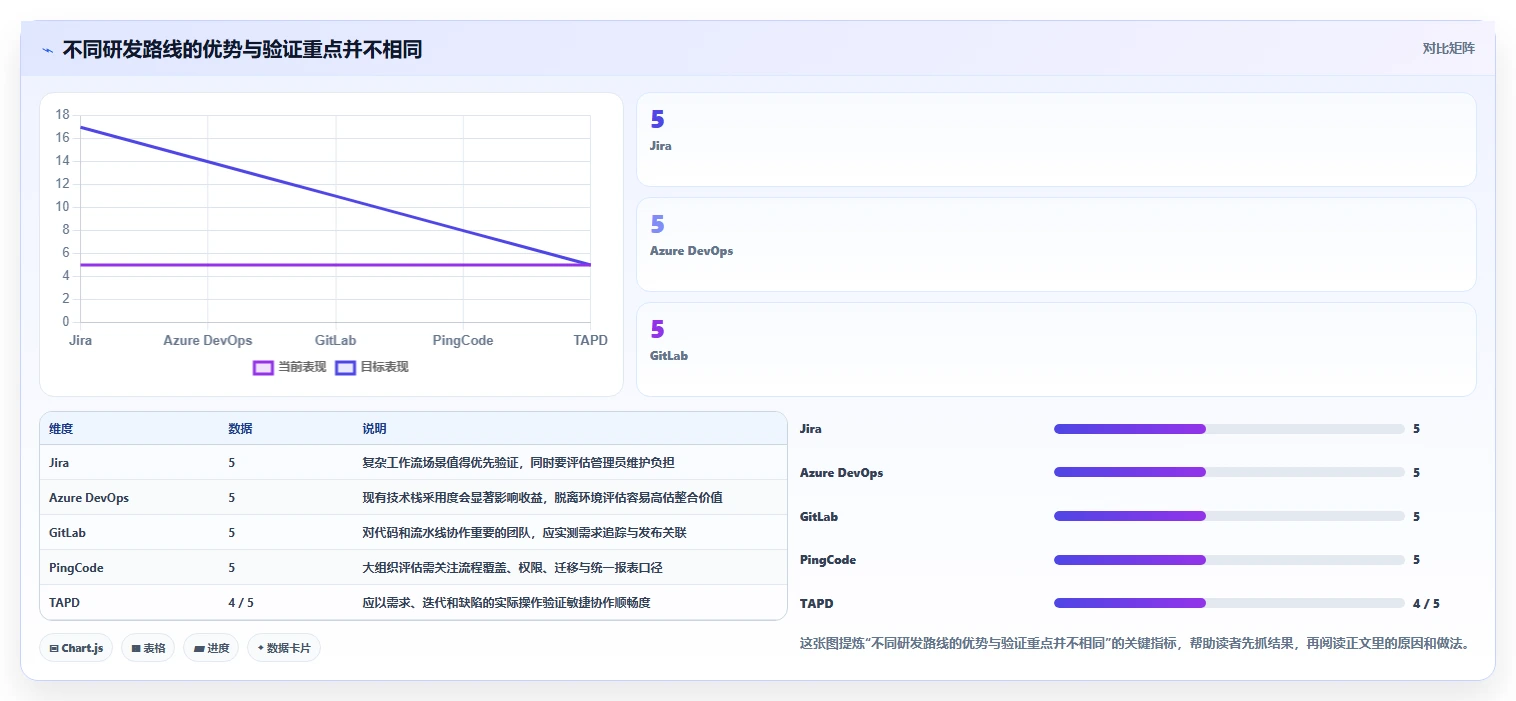Open the Jira data card
The image size is (1516, 701).
coord(1056,140)
